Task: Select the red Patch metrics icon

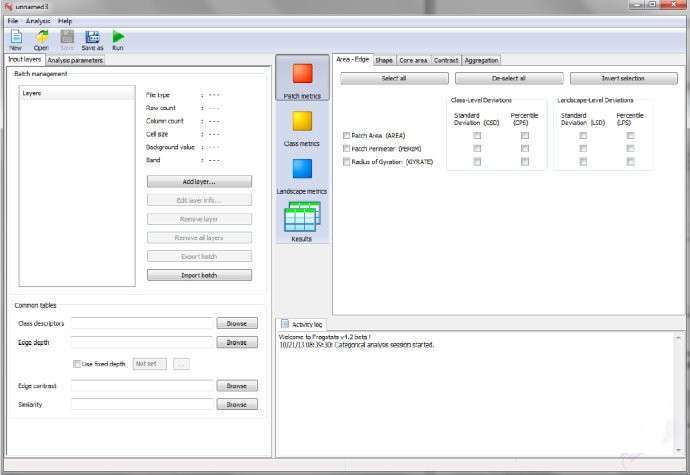Action: (x=302, y=74)
